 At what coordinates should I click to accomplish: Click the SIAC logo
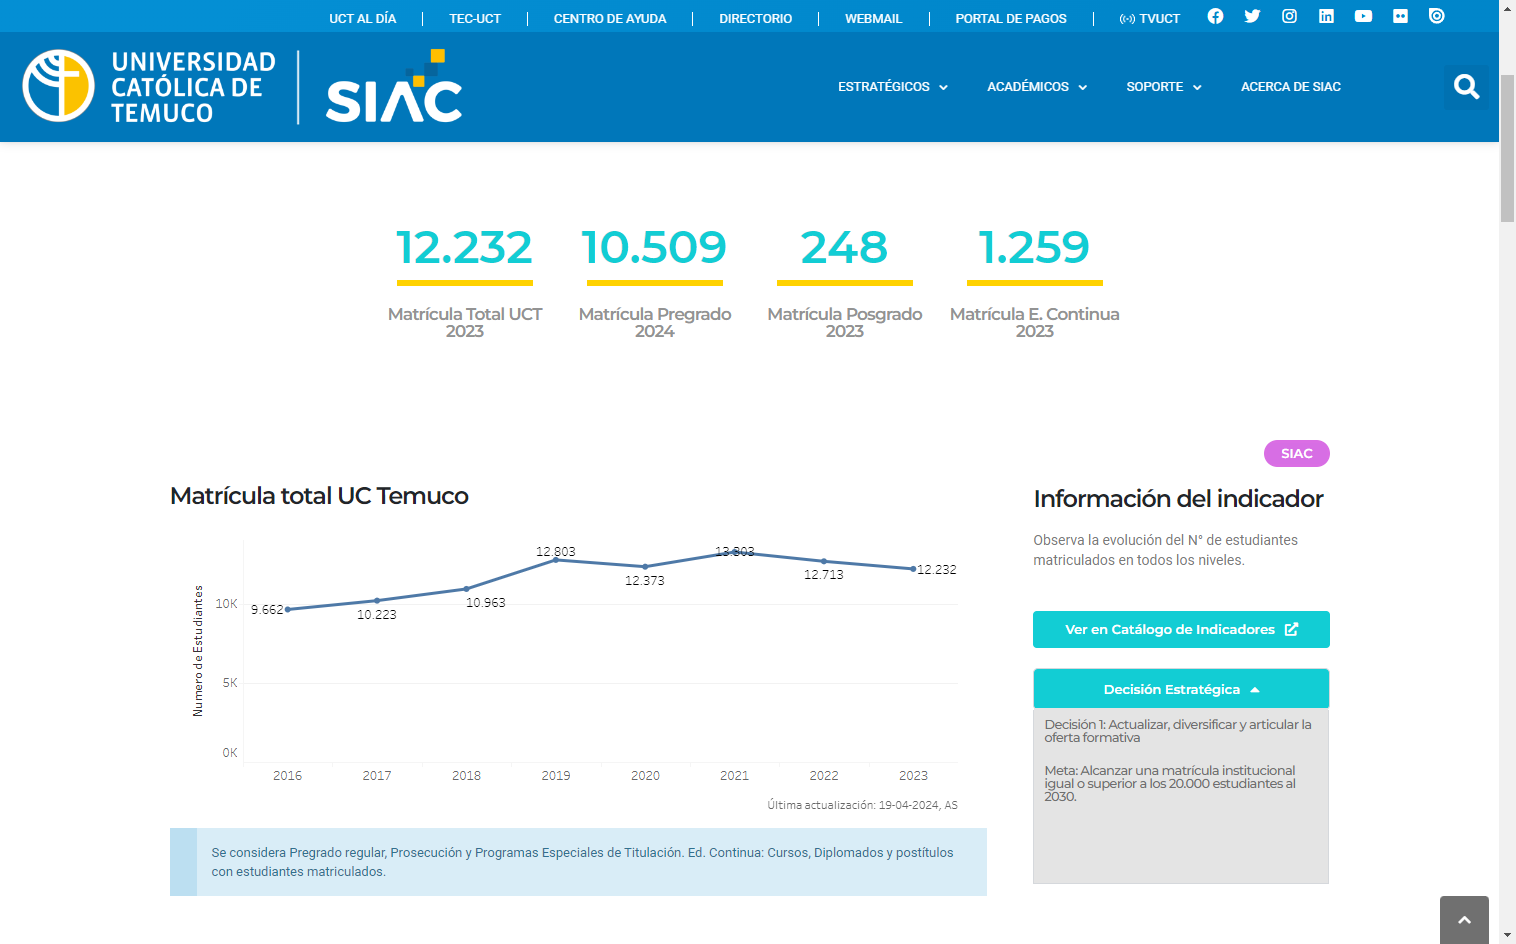[x=394, y=87]
